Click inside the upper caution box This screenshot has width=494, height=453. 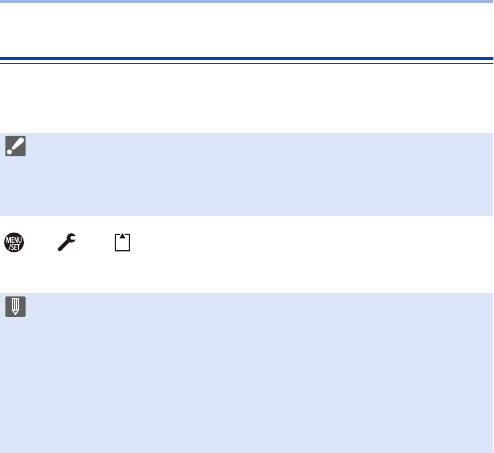[247, 174]
